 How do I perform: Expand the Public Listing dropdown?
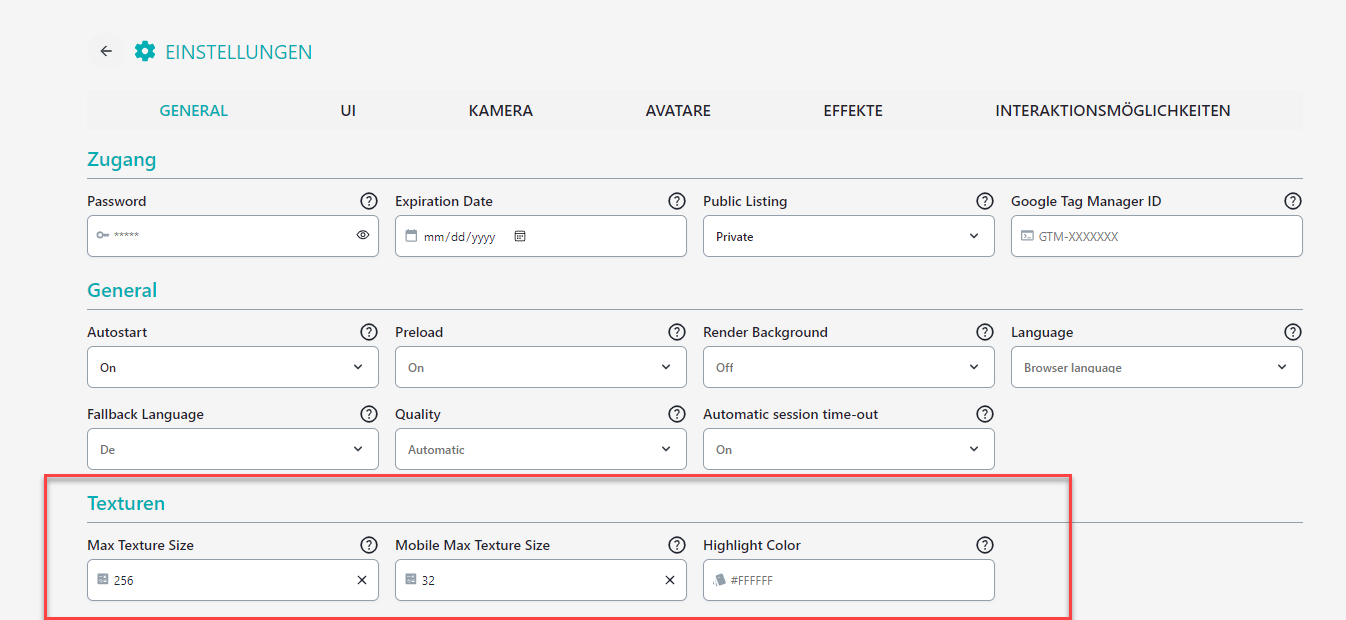point(848,236)
